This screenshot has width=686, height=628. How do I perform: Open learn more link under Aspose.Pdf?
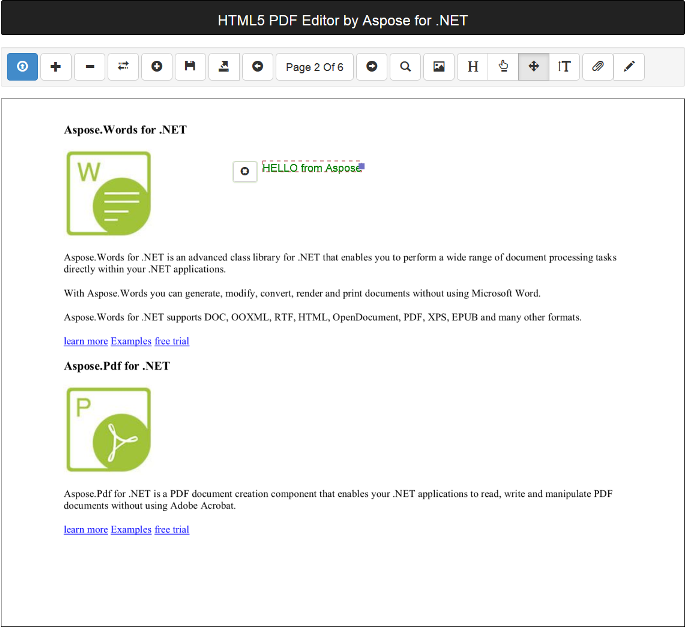[x=86, y=530]
